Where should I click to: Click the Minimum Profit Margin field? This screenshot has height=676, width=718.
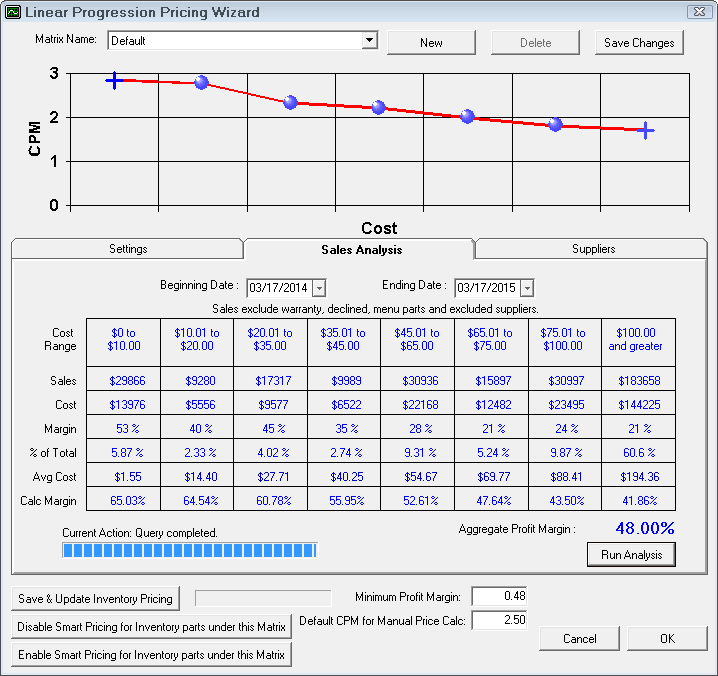point(498,596)
